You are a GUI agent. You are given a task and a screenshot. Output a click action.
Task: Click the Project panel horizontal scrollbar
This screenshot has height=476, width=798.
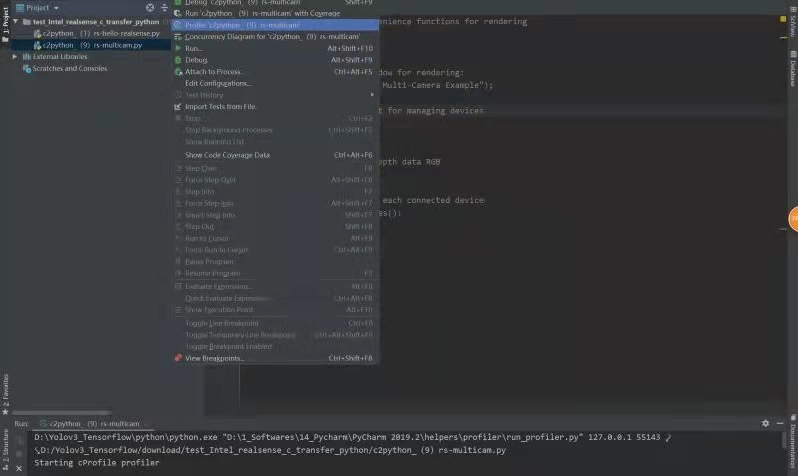click(61, 412)
